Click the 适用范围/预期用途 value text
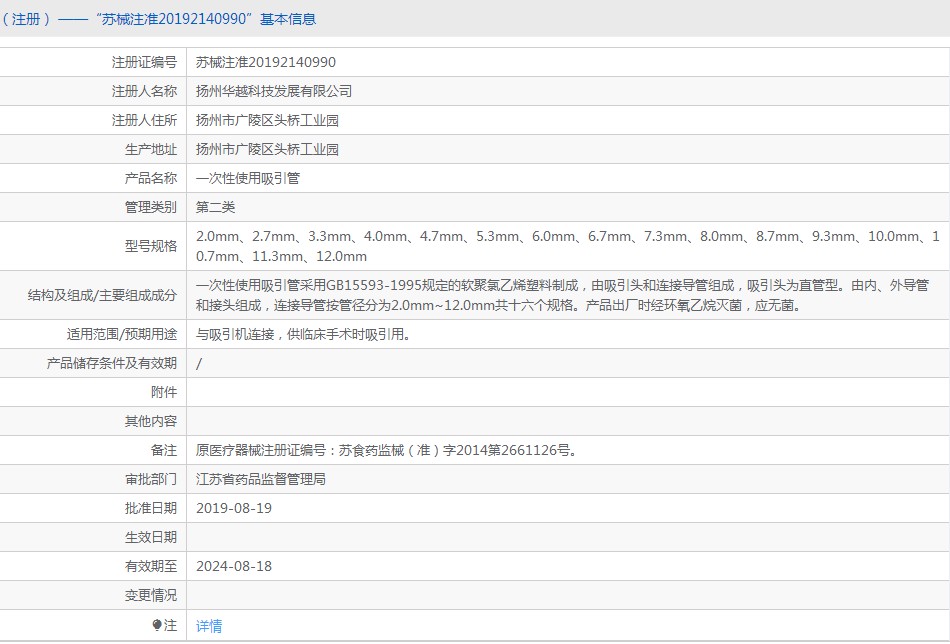 click(303, 334)
